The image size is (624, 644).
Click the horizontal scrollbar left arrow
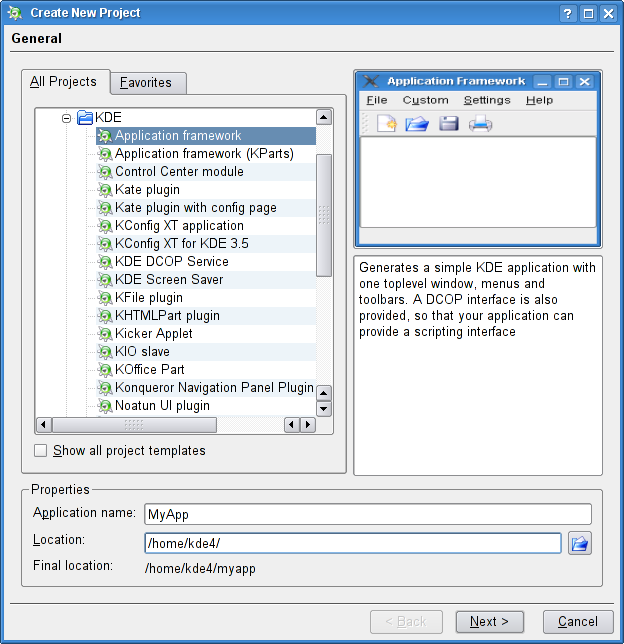point(42,425)
